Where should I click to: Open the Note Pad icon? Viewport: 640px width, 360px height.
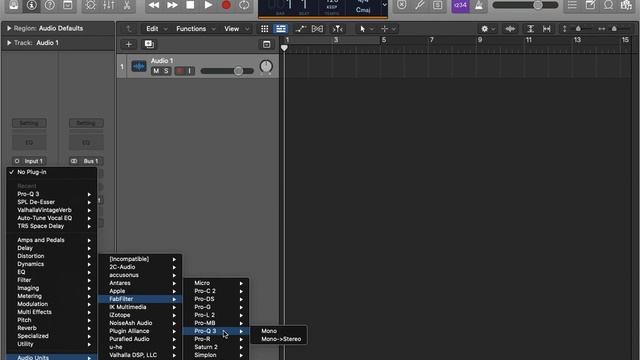(590, 5)
